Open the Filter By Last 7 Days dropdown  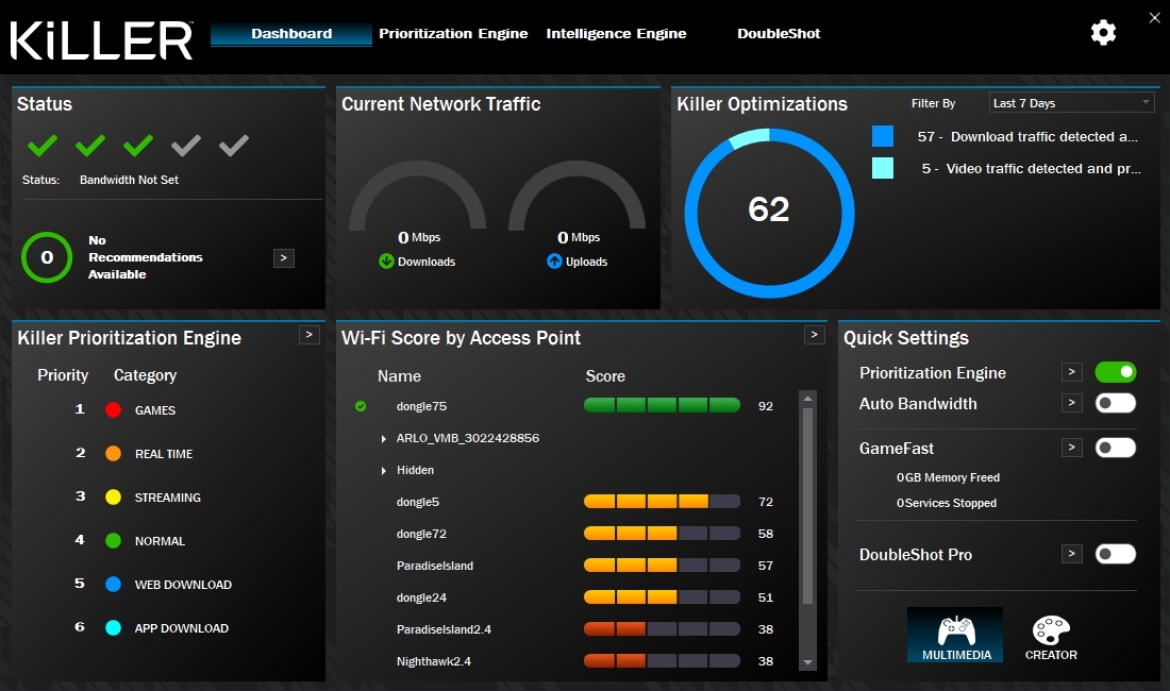(x=1072, y=103)
